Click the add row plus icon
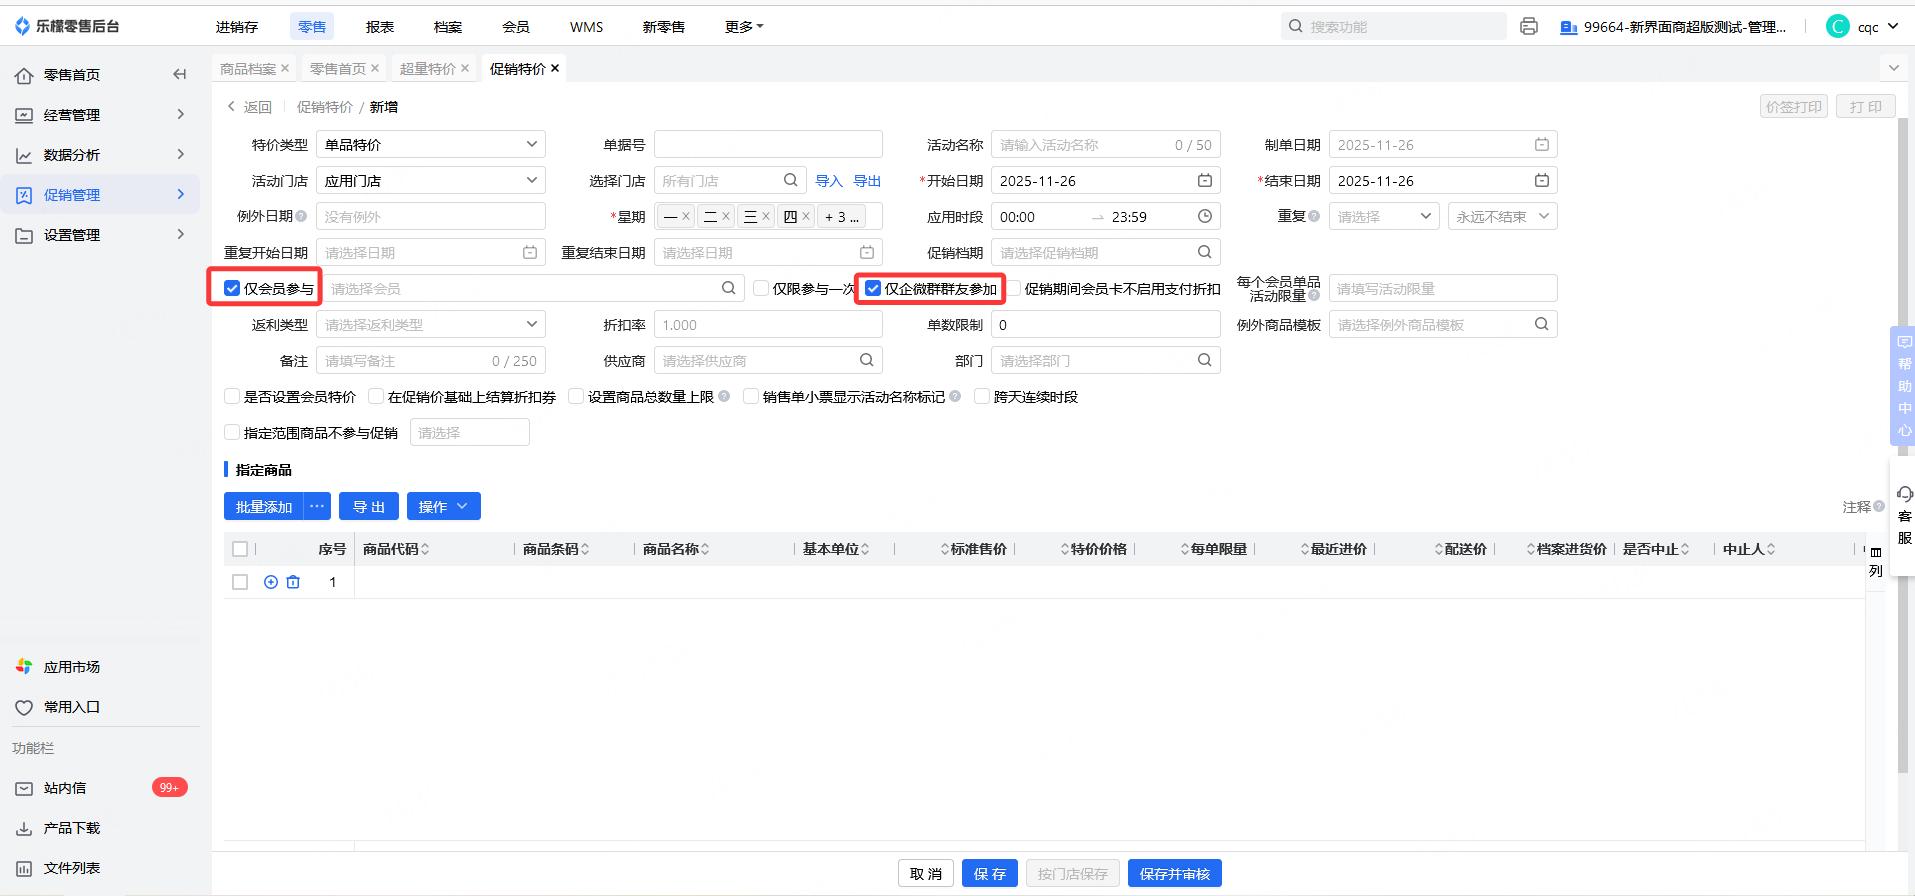This screenshot has height=896, width=1915. tap(270, 582)
